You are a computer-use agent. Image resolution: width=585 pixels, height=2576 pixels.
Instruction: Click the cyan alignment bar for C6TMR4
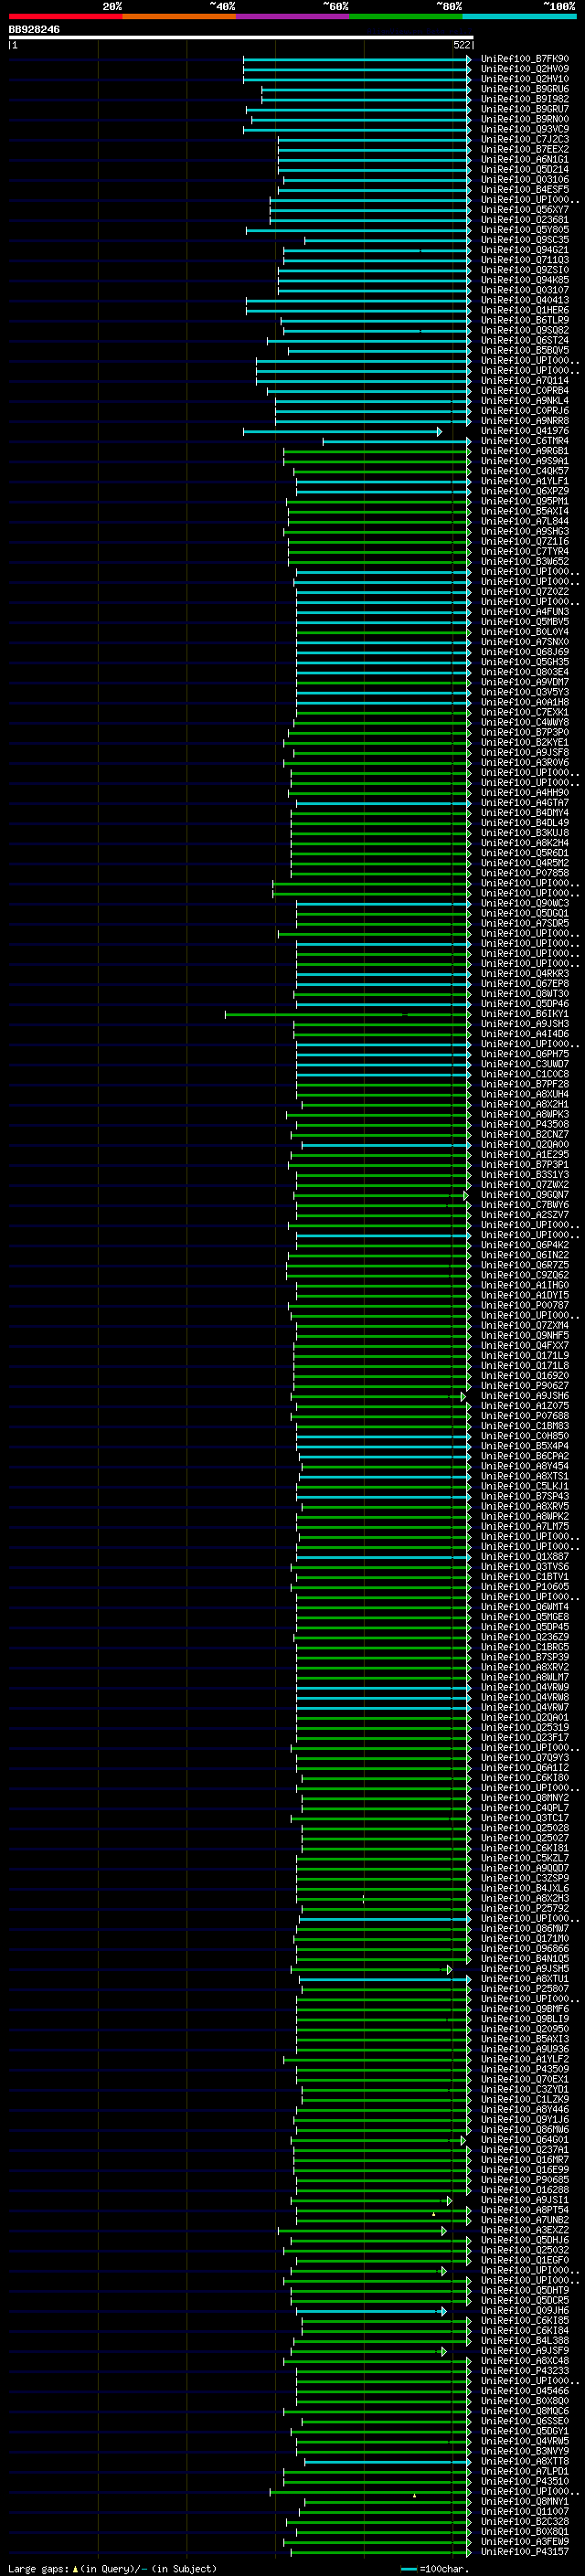click(x=397, y=442)
